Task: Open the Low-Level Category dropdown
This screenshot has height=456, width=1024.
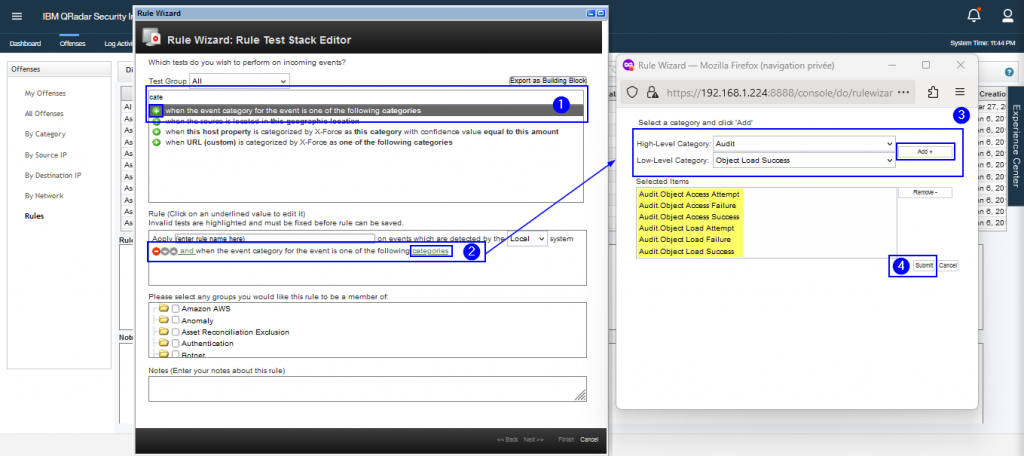Action: [804, 159]
